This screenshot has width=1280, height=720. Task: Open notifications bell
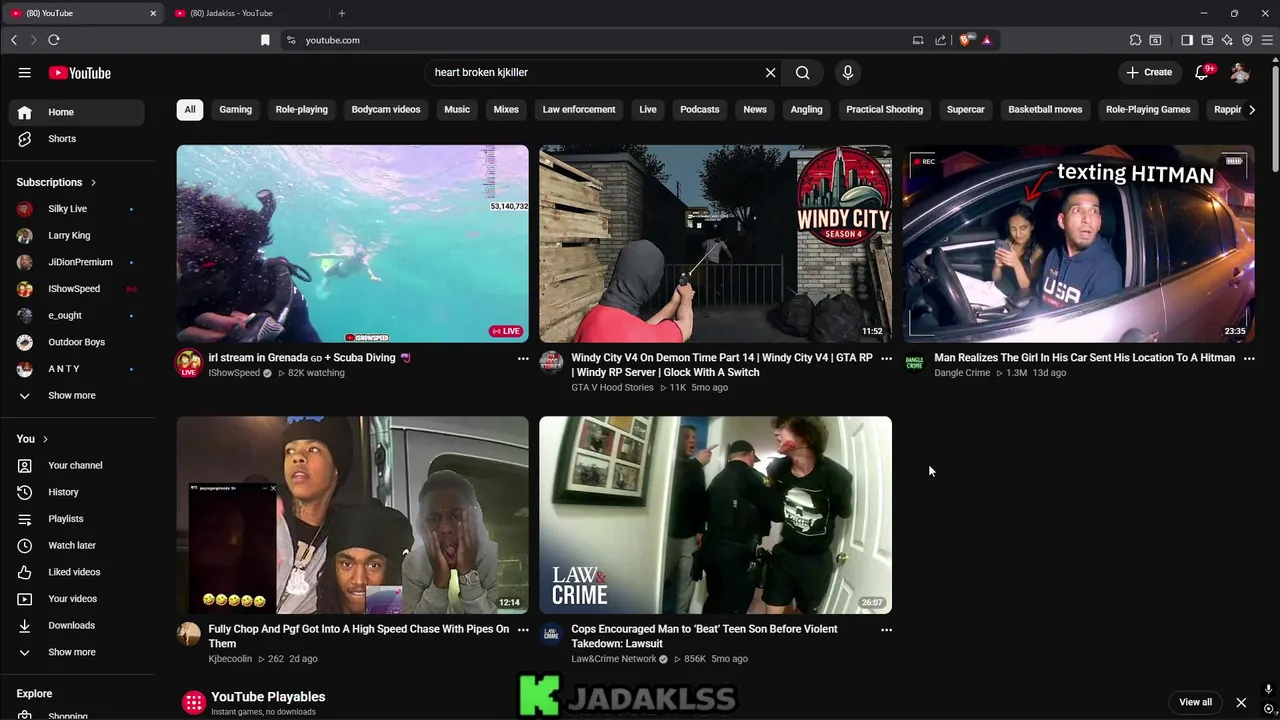1202,73
